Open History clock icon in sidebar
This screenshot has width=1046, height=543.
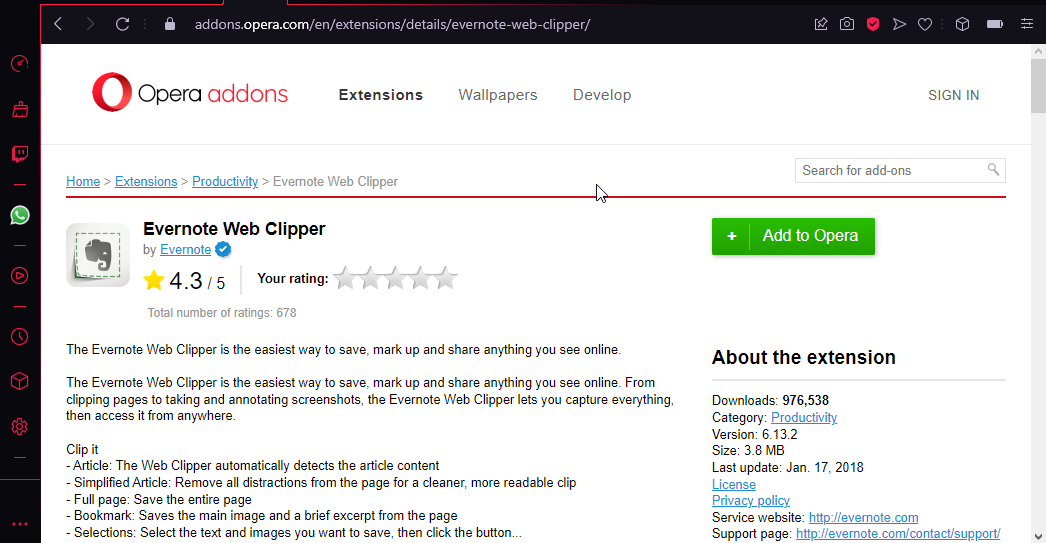pyautogui.click(x=20, y=336)
